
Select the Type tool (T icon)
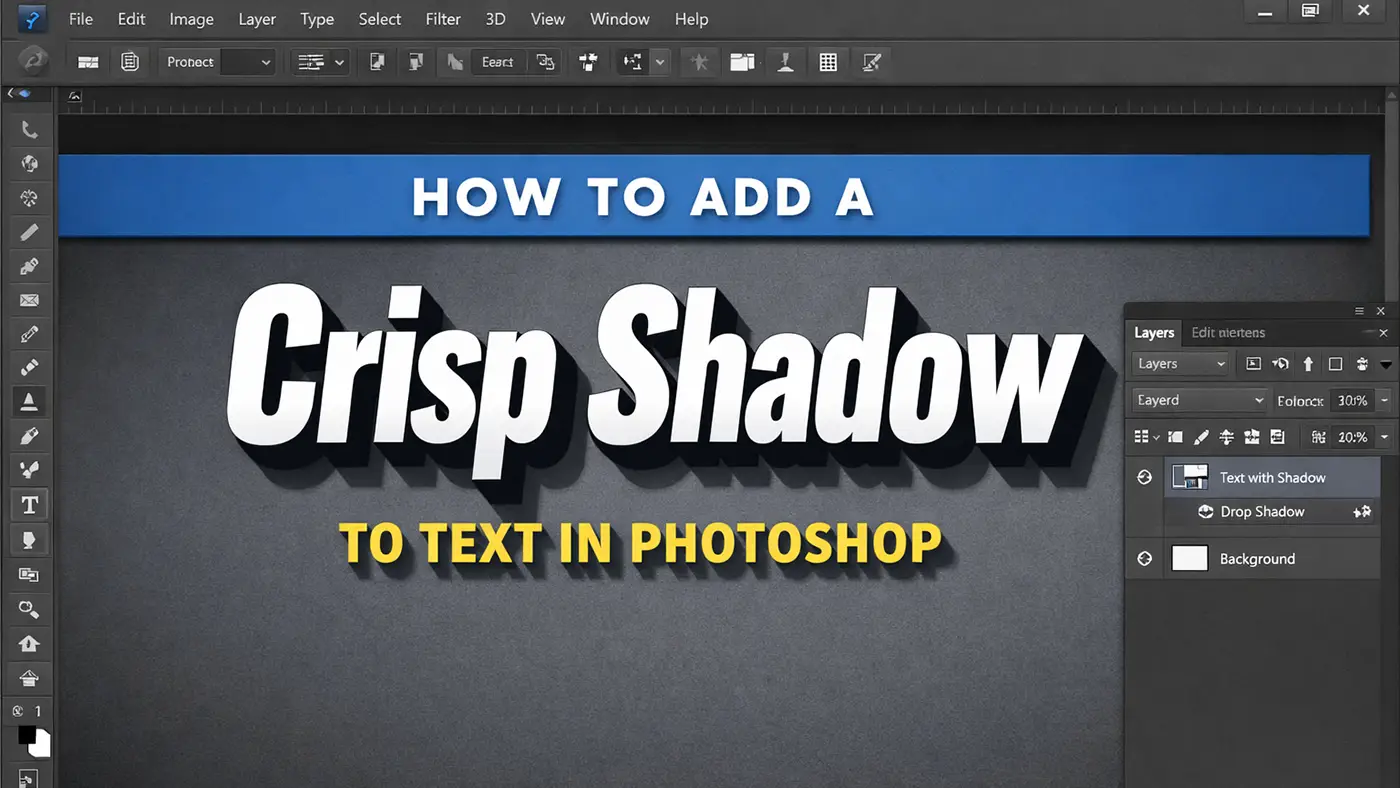point(29,505)
